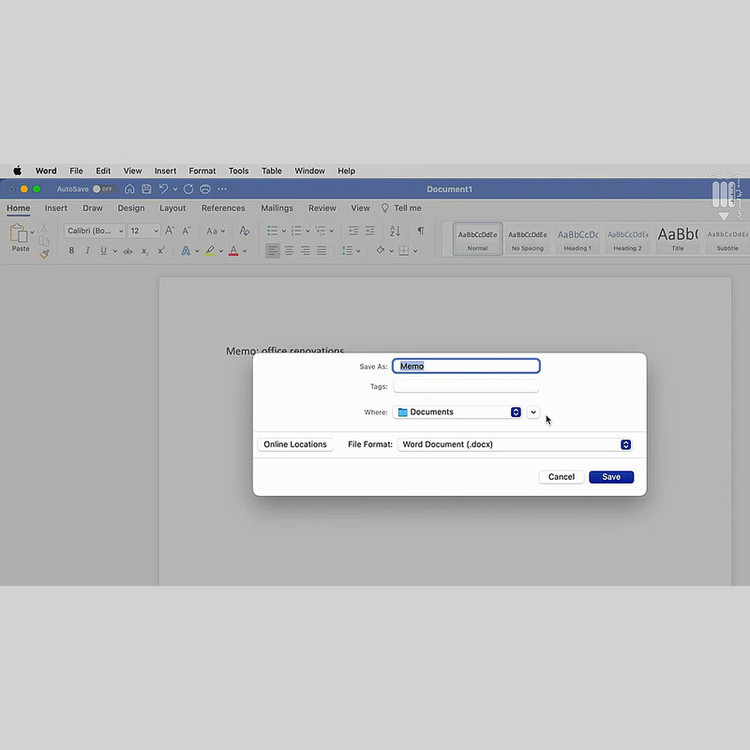
Task: Click the Online Locations button
Action: (295, 444)
